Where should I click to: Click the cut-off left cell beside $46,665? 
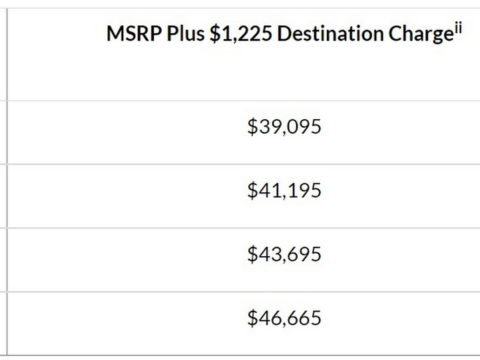3,324
